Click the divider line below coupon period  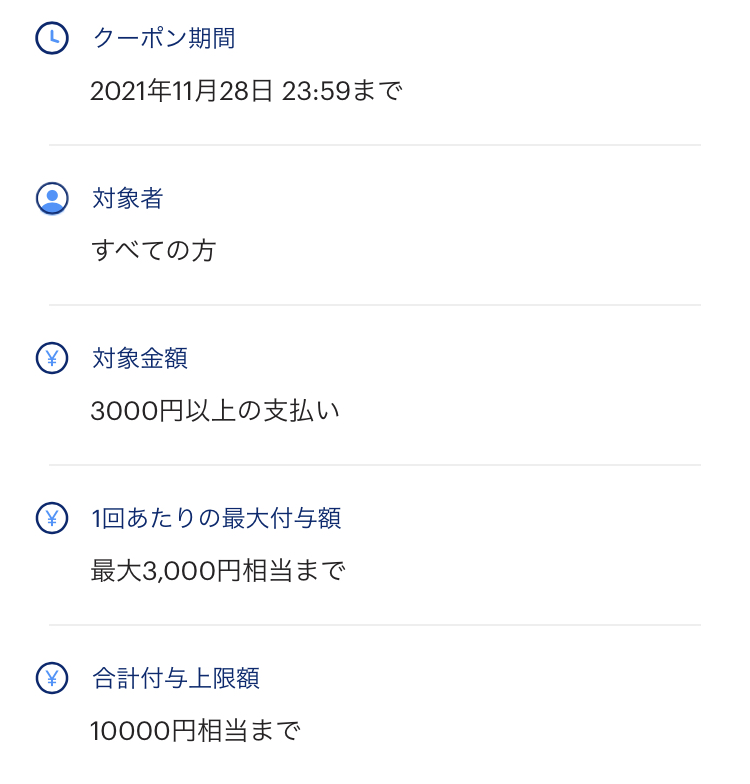point(375,145)
